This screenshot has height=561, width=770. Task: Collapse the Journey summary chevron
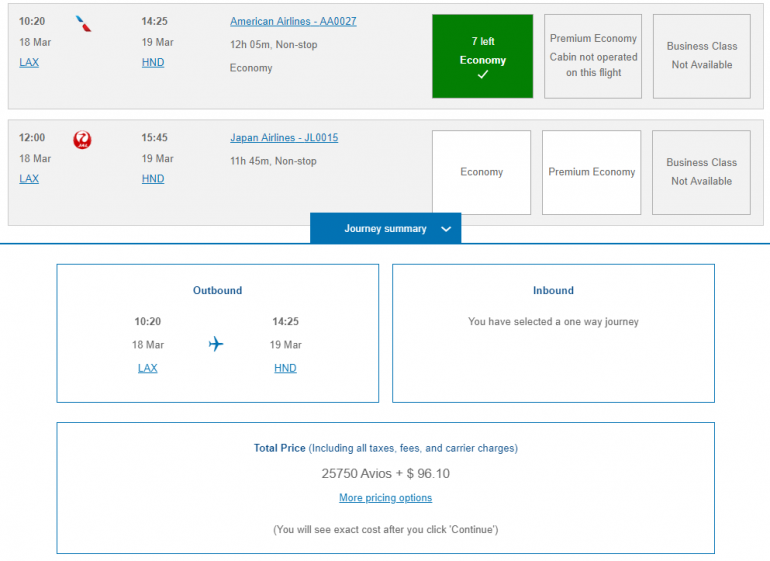click(445, 229)
